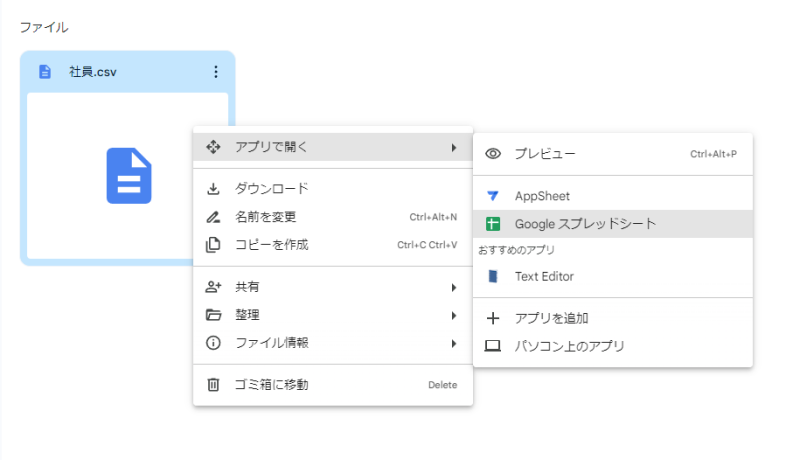Click the Ctrl+C Ctrl+V shortcut text
The width and height of the screenshot is (800, 460).
tap(427, 245)
